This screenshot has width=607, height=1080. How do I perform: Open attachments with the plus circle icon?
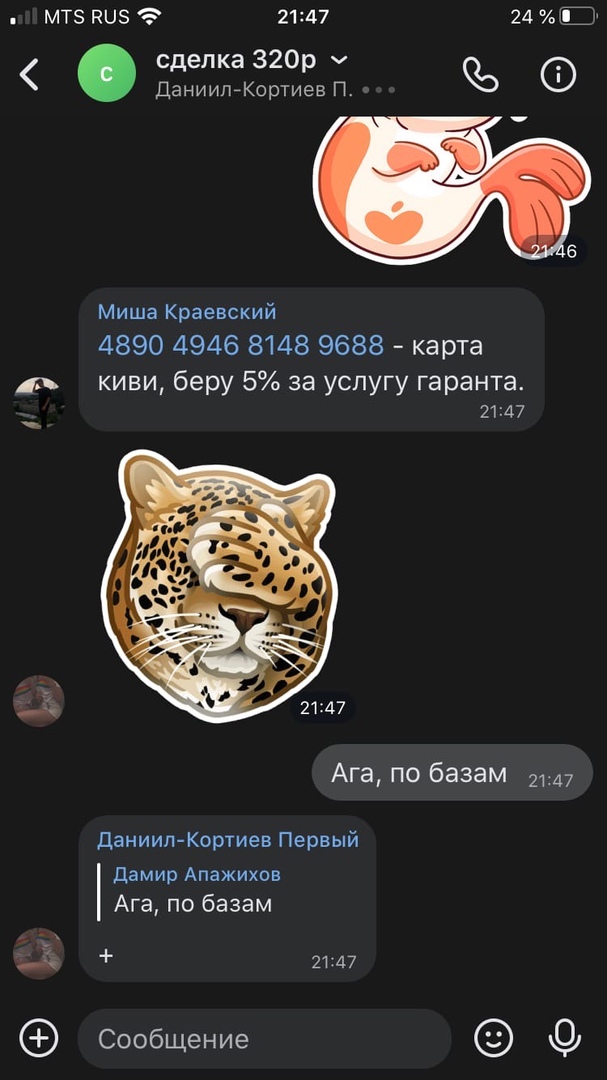39,1037
